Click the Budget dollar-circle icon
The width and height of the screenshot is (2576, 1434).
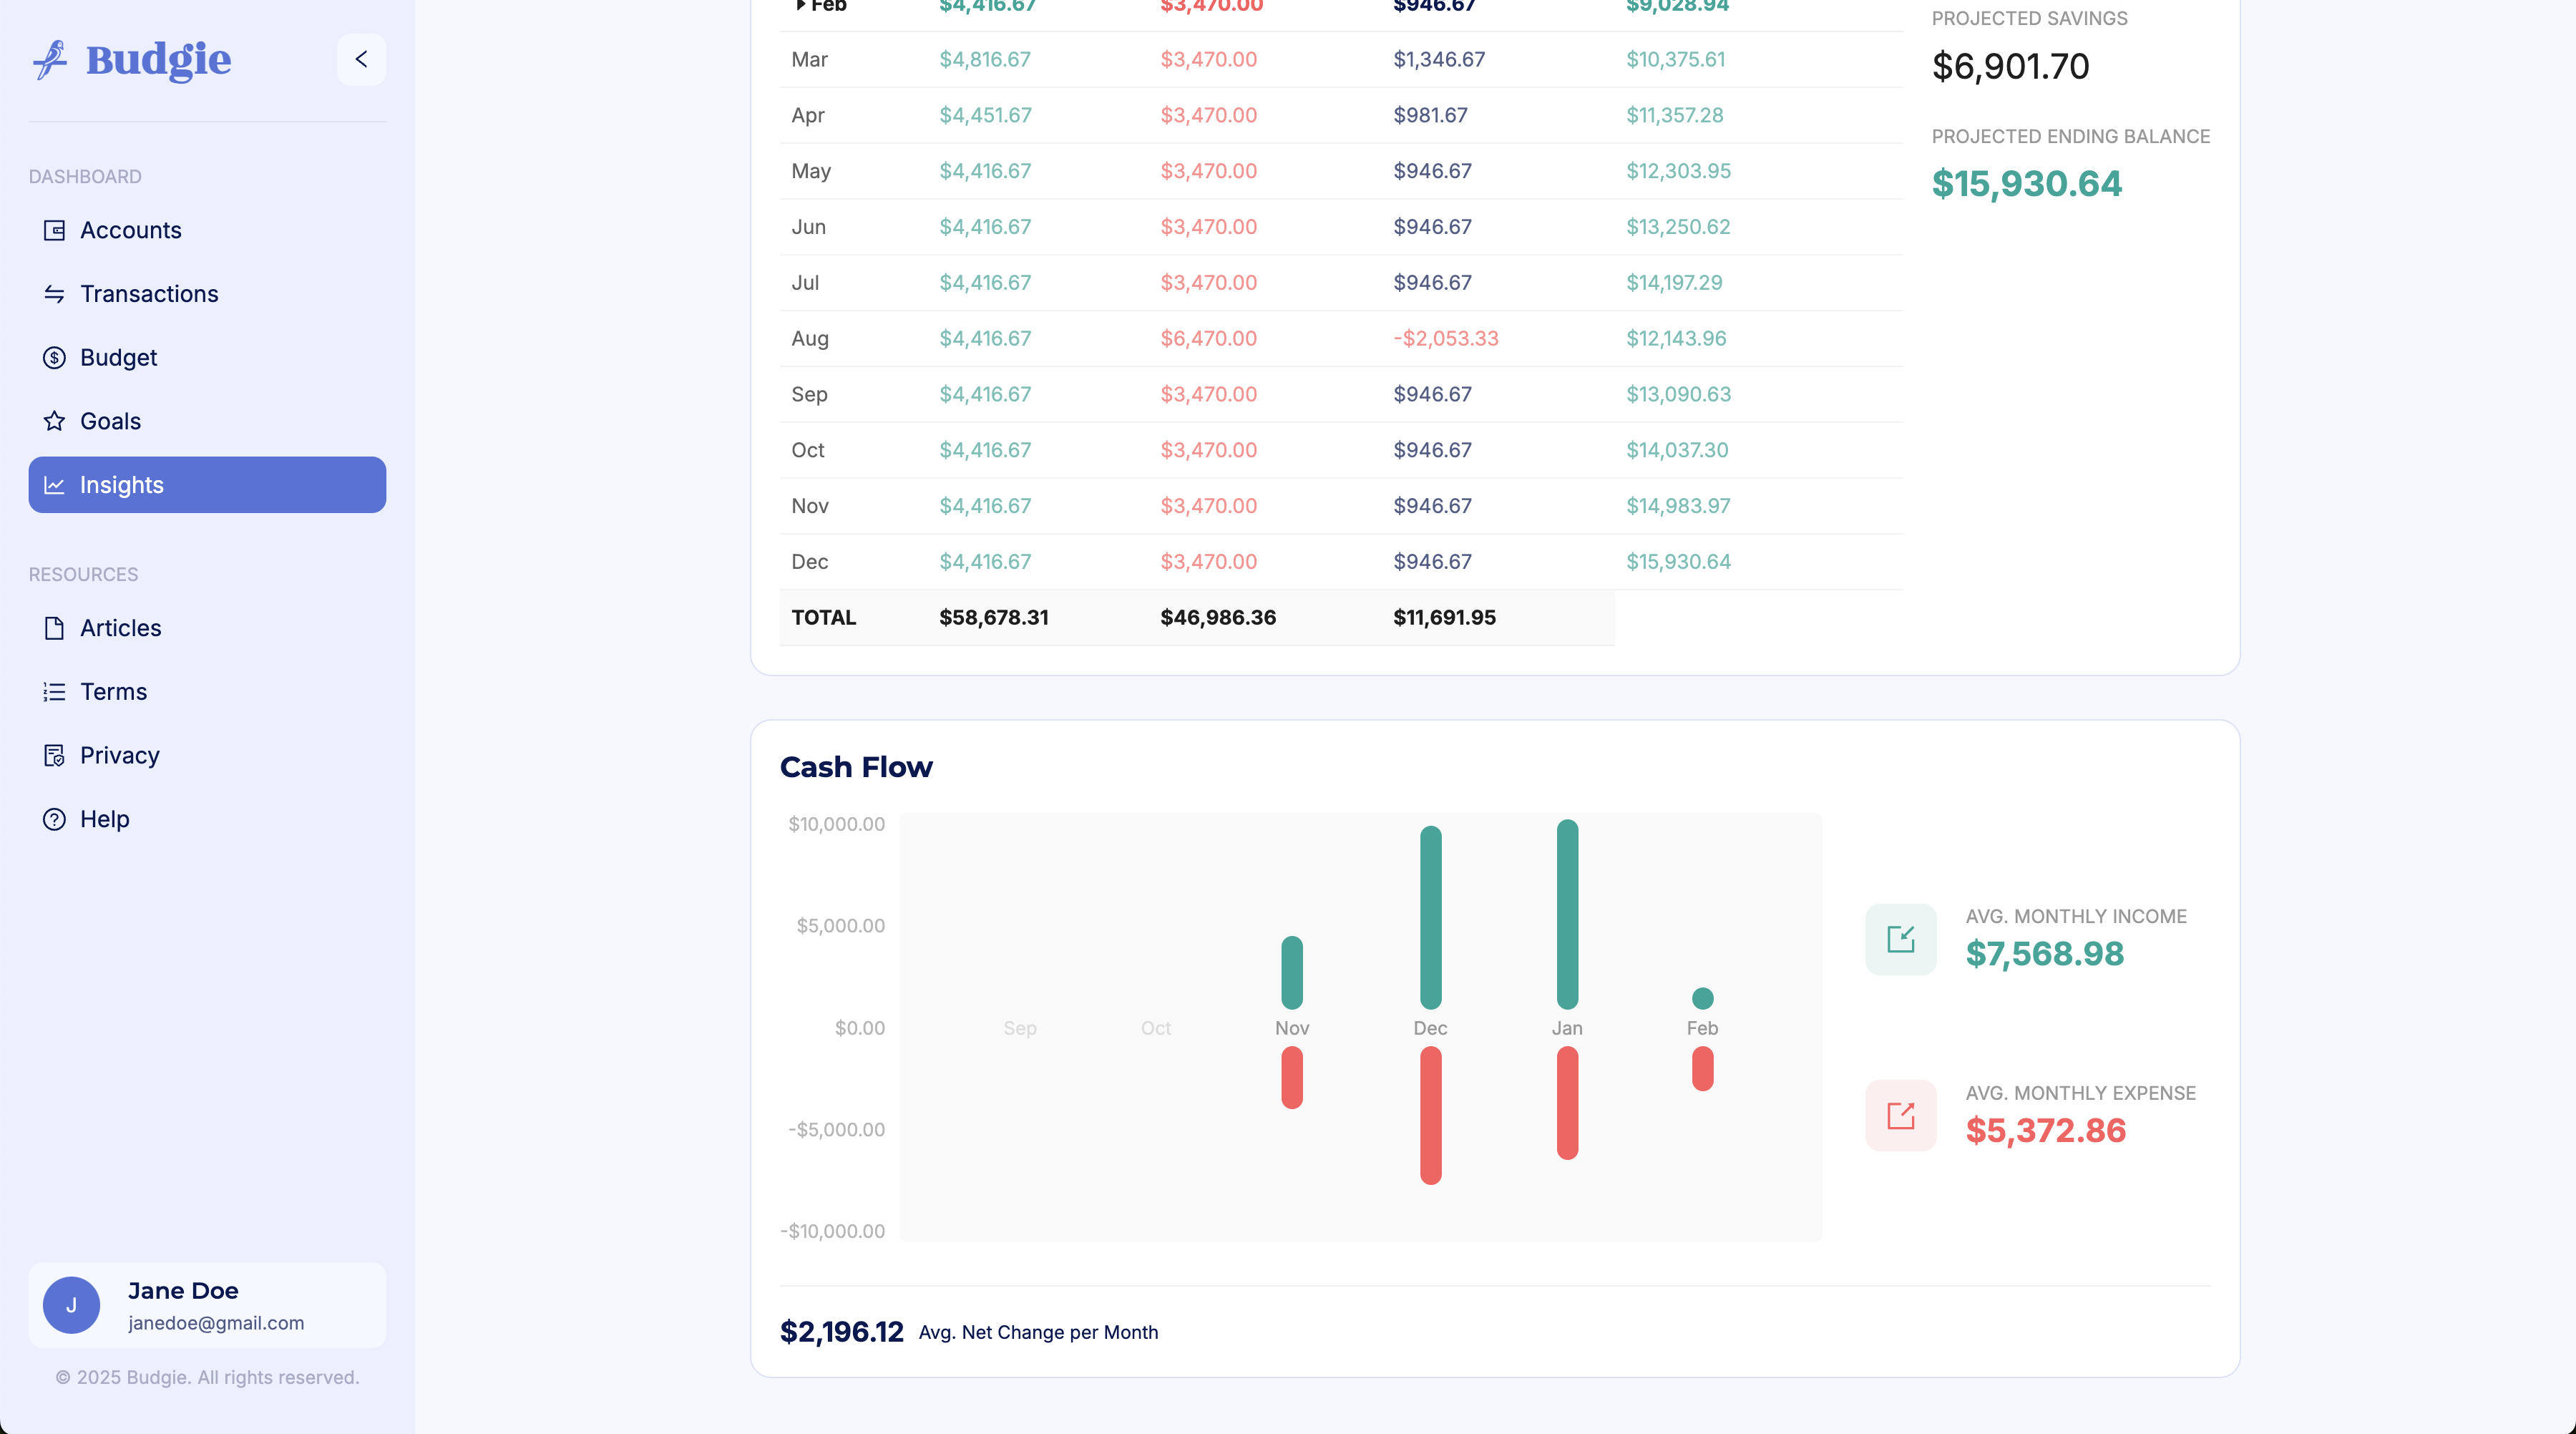[54, 358]
